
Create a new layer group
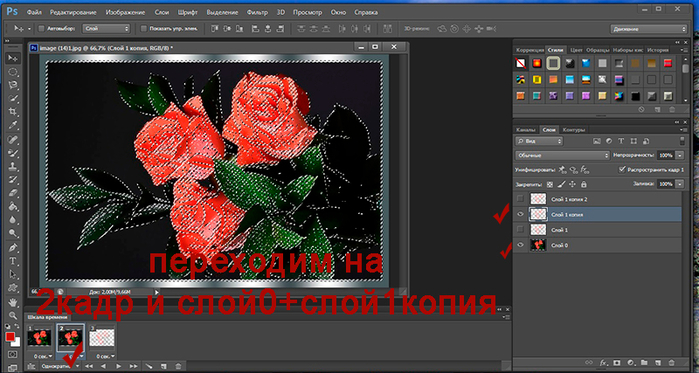pos(644,363)
